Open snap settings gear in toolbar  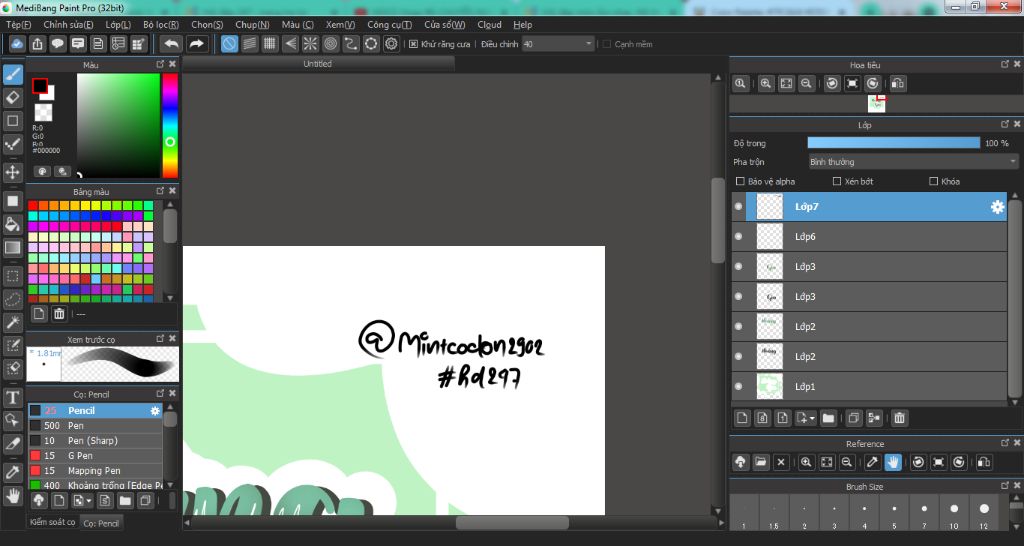point(391,44)
